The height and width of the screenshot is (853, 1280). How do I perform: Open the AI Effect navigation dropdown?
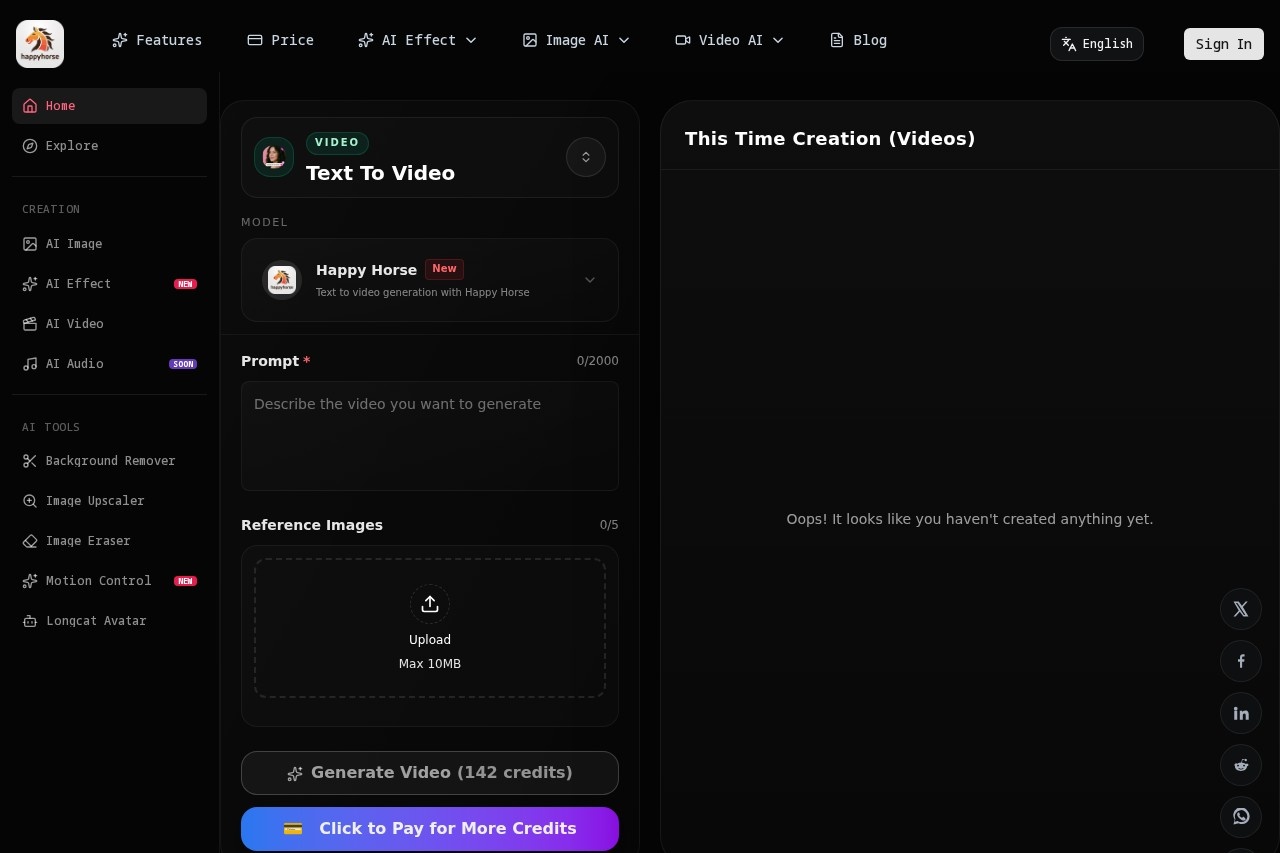click(x=417, y=40)
